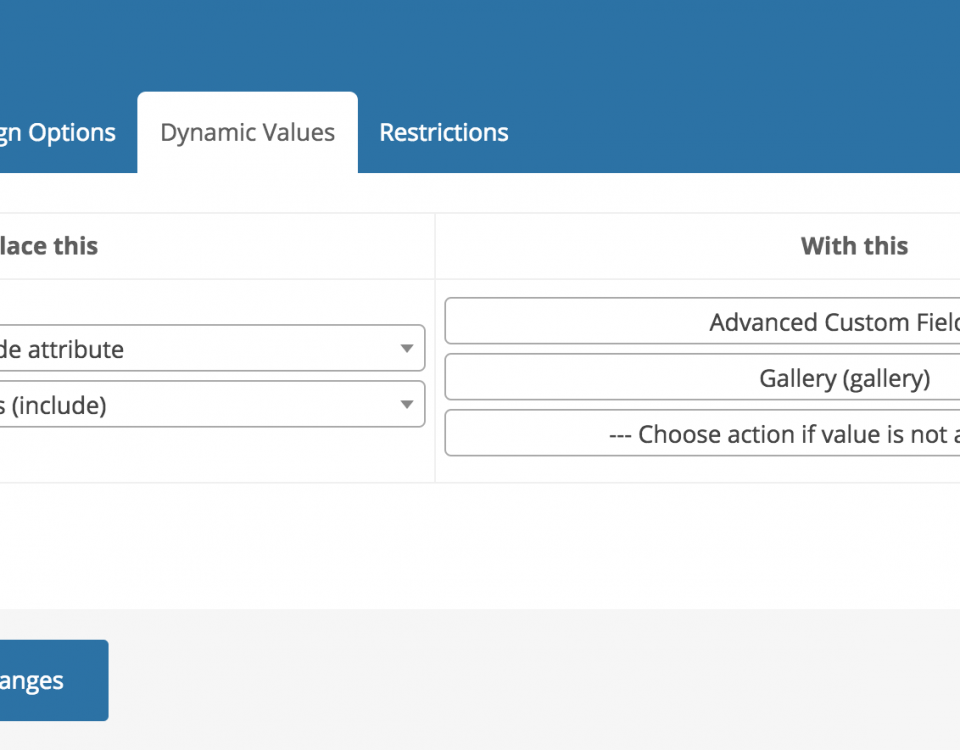This screenshot has width=960, height=750.
Task: Click blank space beneath the (include) dropdown
Action: click(214, 454)
